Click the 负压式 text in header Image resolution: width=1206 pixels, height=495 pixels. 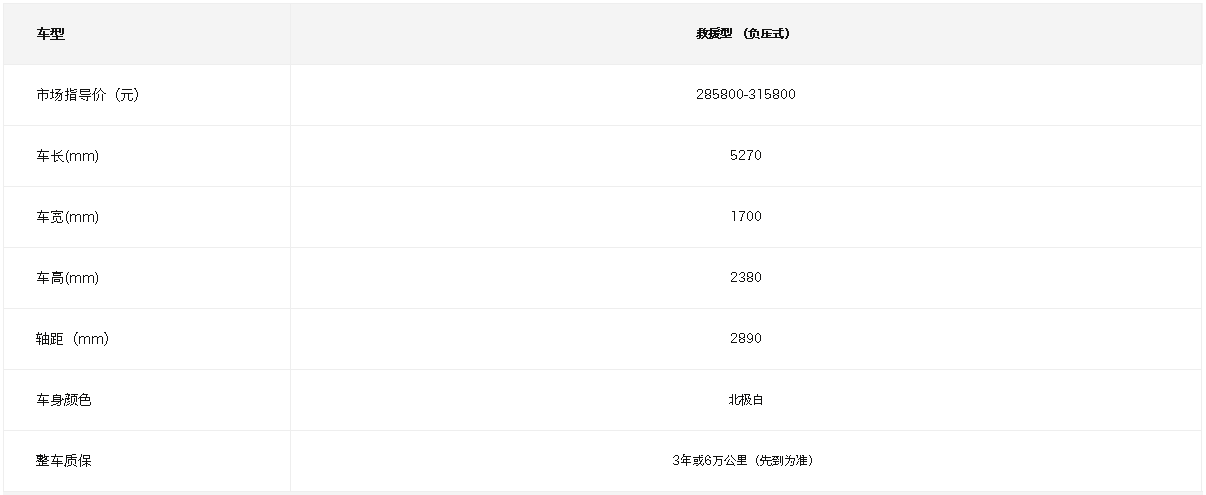coord(768,34)
